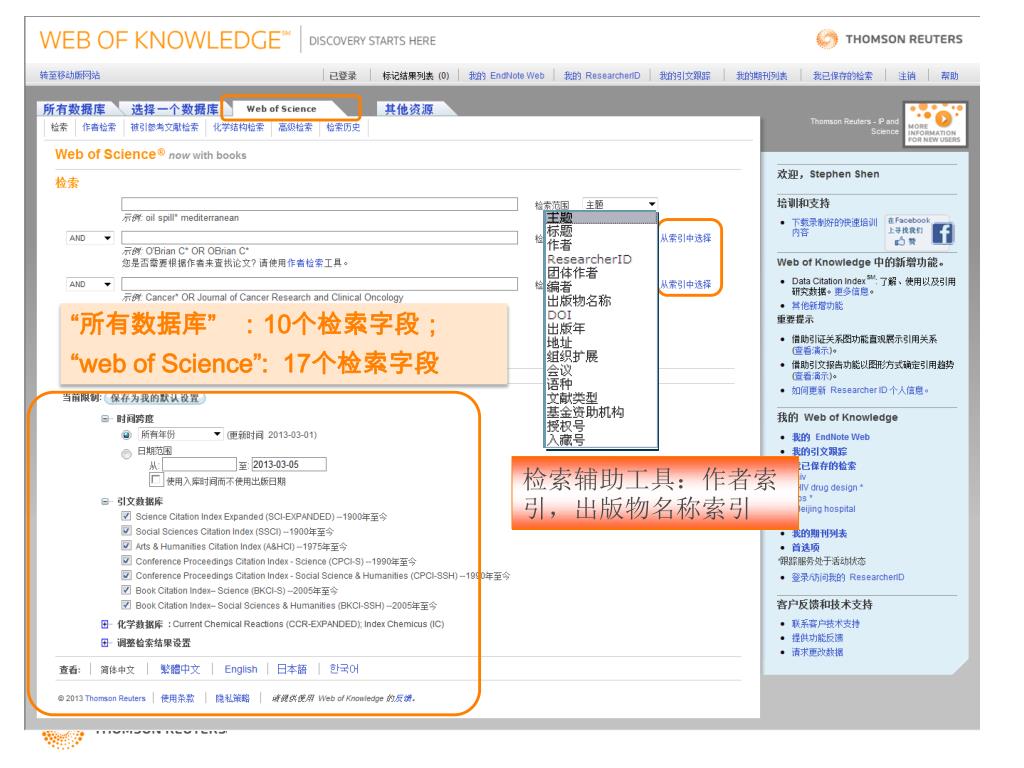
Task: Click the end date field 2013-03-05
Action: [289, 464]
